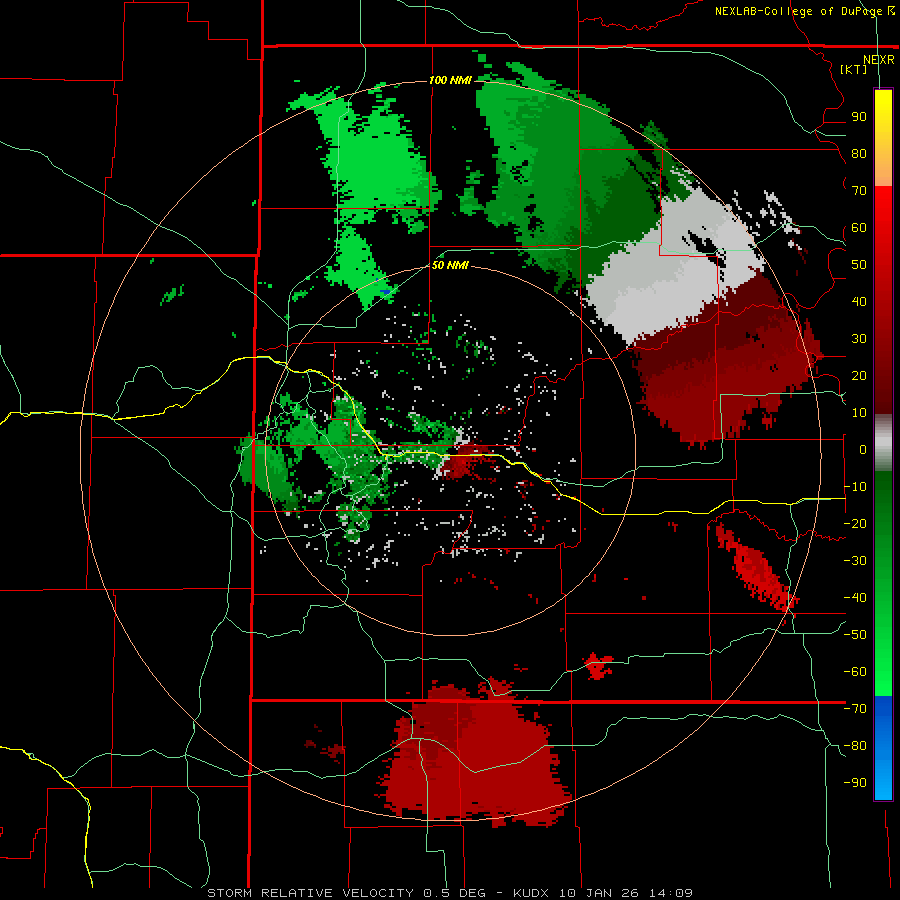Click the blue segment of the velocity color bar
The image size is (900, 900).
pyautogui.click(x=883, y=748)
